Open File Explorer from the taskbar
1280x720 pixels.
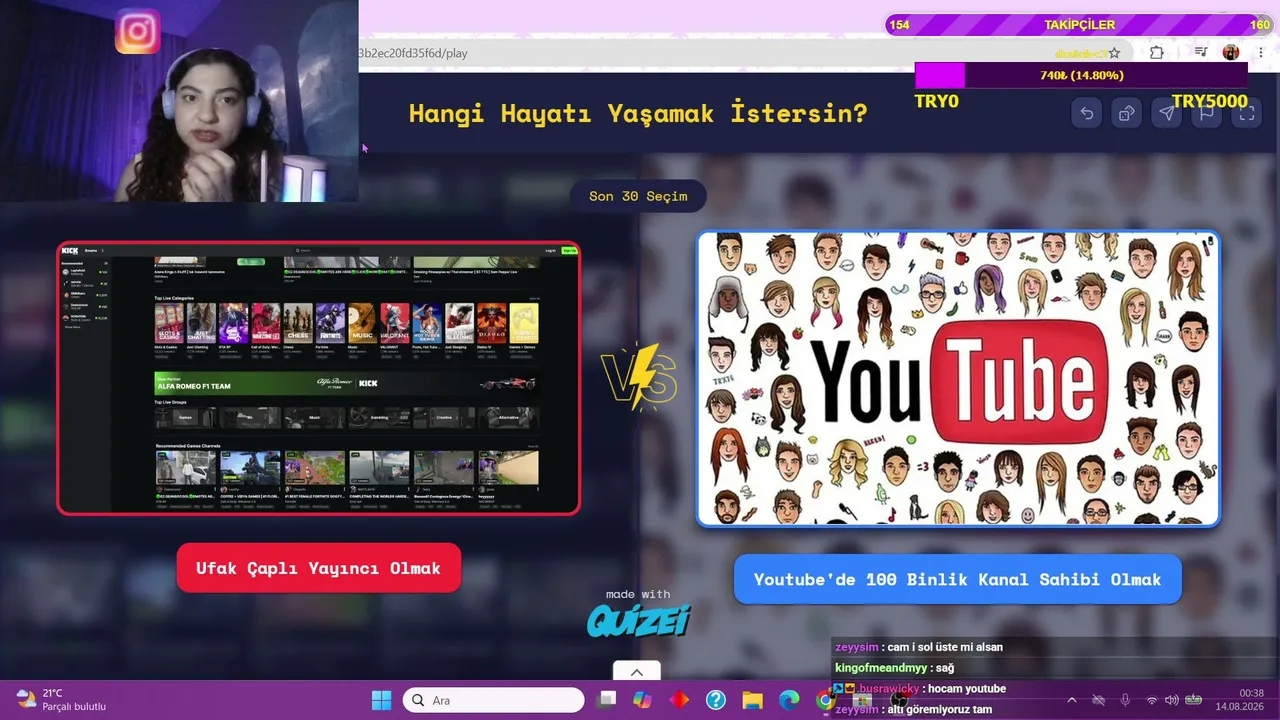tap(752, 700)
